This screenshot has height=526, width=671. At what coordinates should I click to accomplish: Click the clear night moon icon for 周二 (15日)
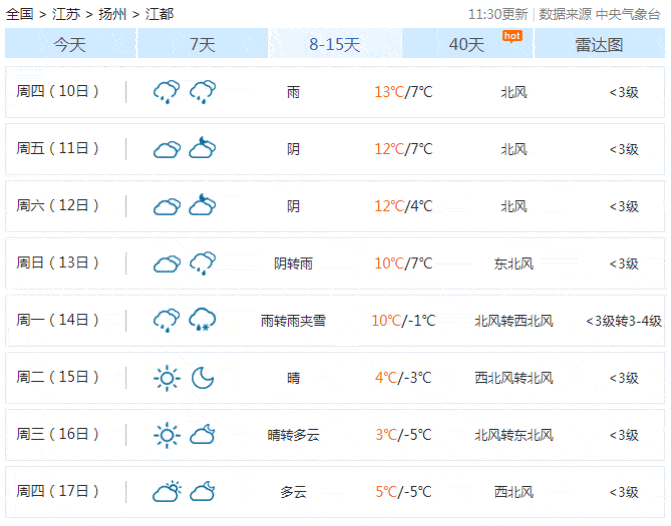(x=203, y=378)
